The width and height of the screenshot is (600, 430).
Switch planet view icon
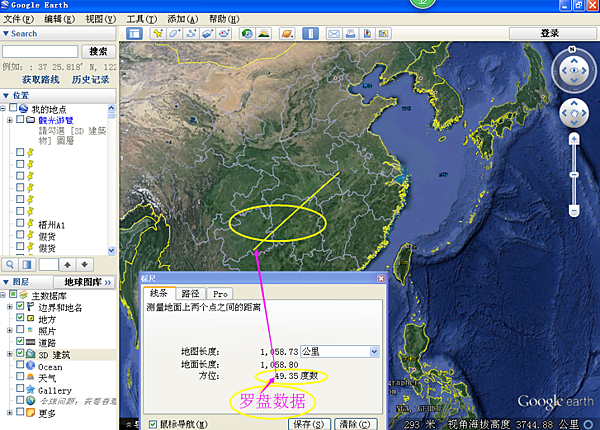pos(287,34)
